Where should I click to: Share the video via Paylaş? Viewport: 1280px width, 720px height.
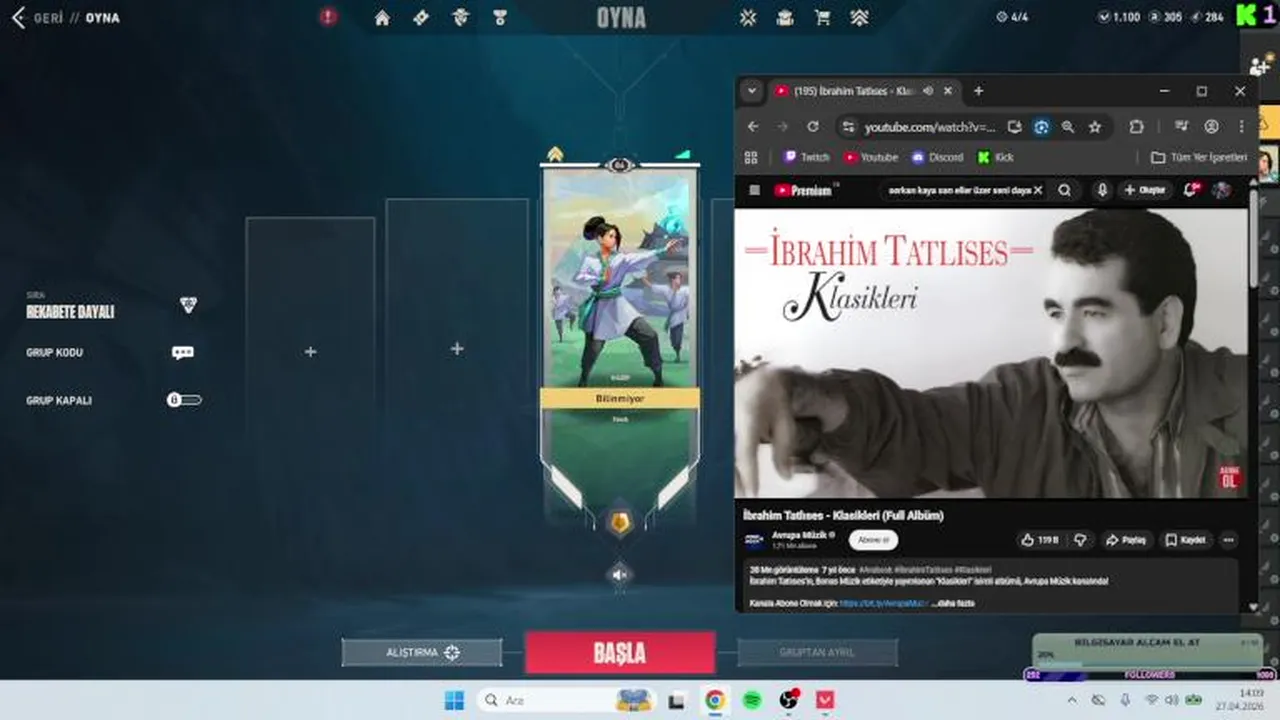tap(1126, 540)
